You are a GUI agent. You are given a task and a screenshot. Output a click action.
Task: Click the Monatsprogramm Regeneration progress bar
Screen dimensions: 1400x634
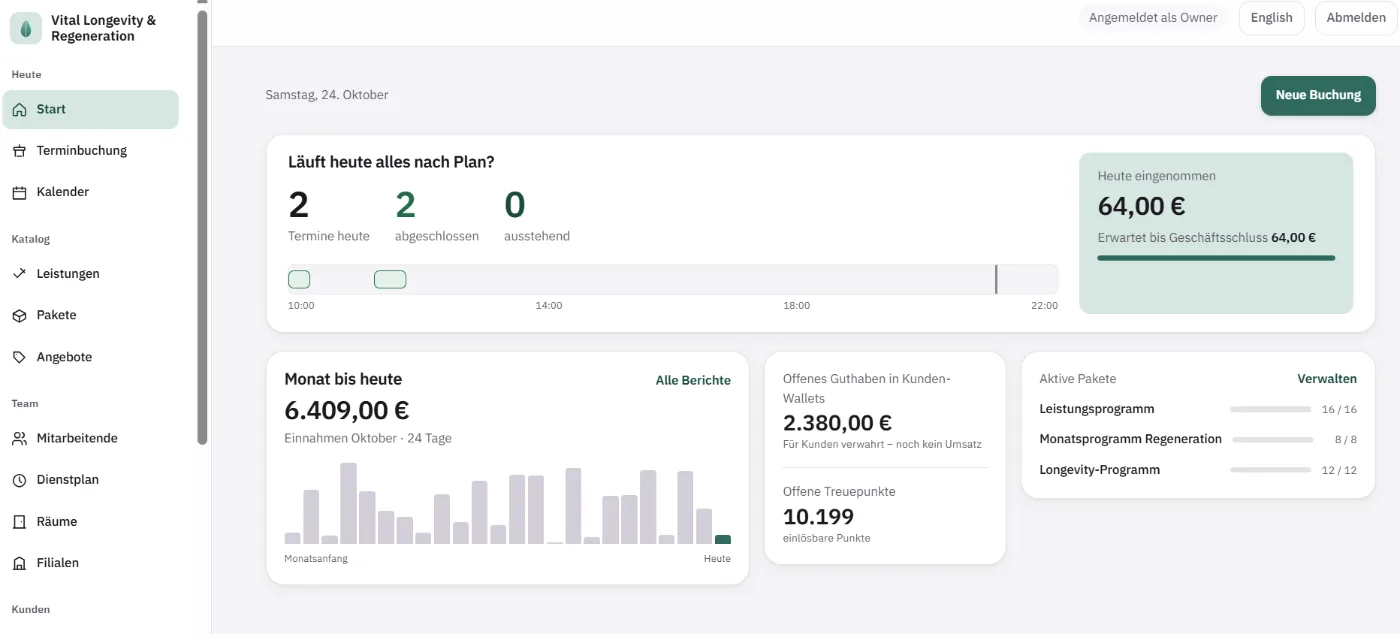click(x=1273, y=440)
